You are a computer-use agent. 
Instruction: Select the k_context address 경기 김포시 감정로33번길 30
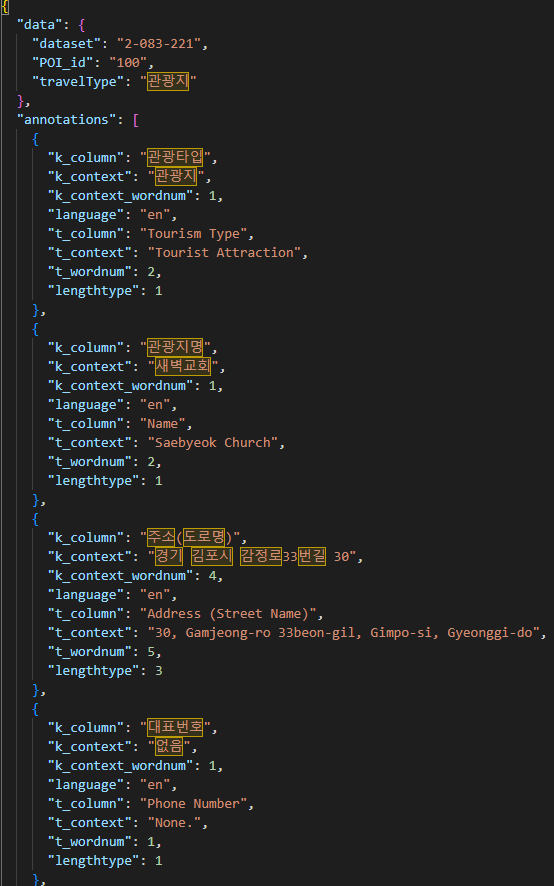click(252, 557)
